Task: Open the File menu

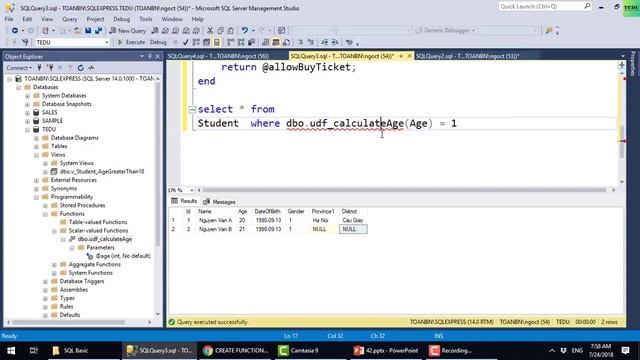Action: pos(9,19)
